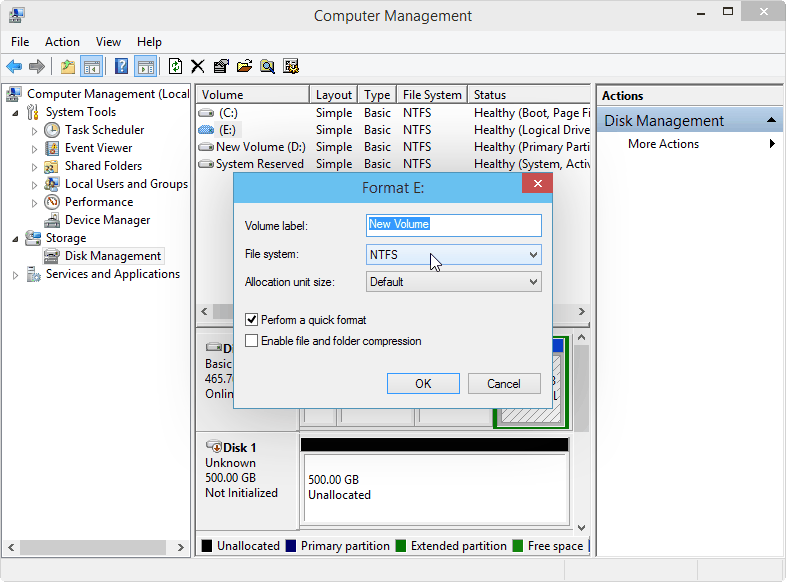The width and height of the screenshot is (786, 582).
Task: Click the black X delete toolbar icon
Action: [x=198, y=66]
